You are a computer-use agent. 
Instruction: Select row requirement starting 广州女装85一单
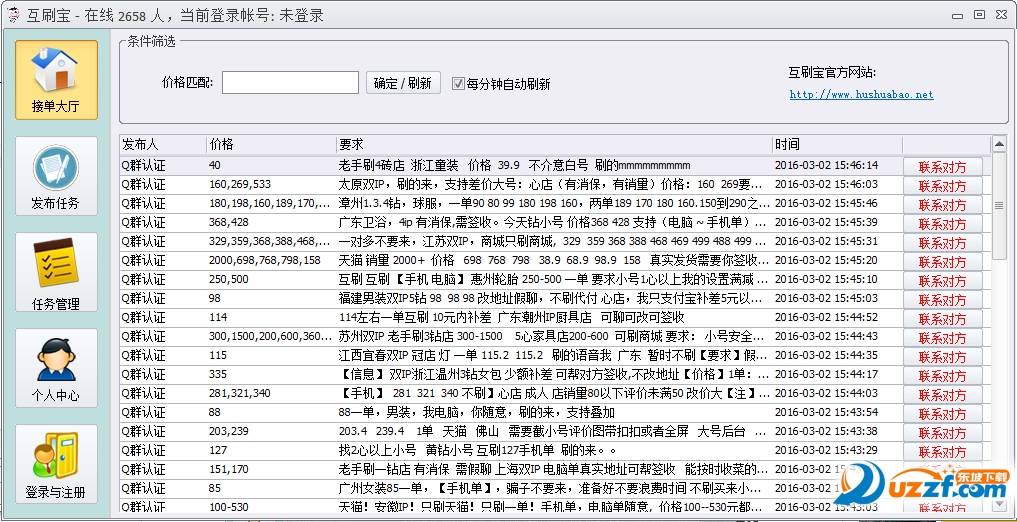553,488
